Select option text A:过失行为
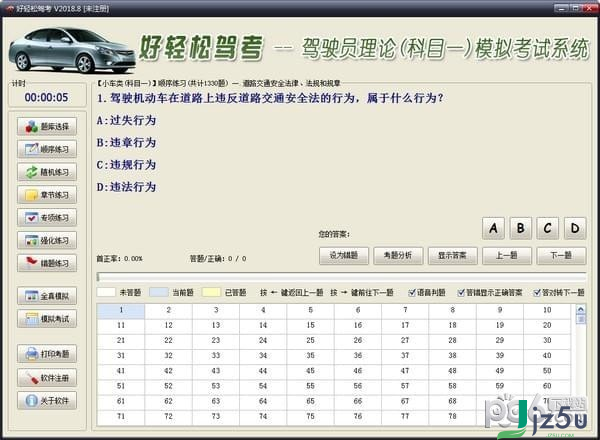 coord(126,121)
